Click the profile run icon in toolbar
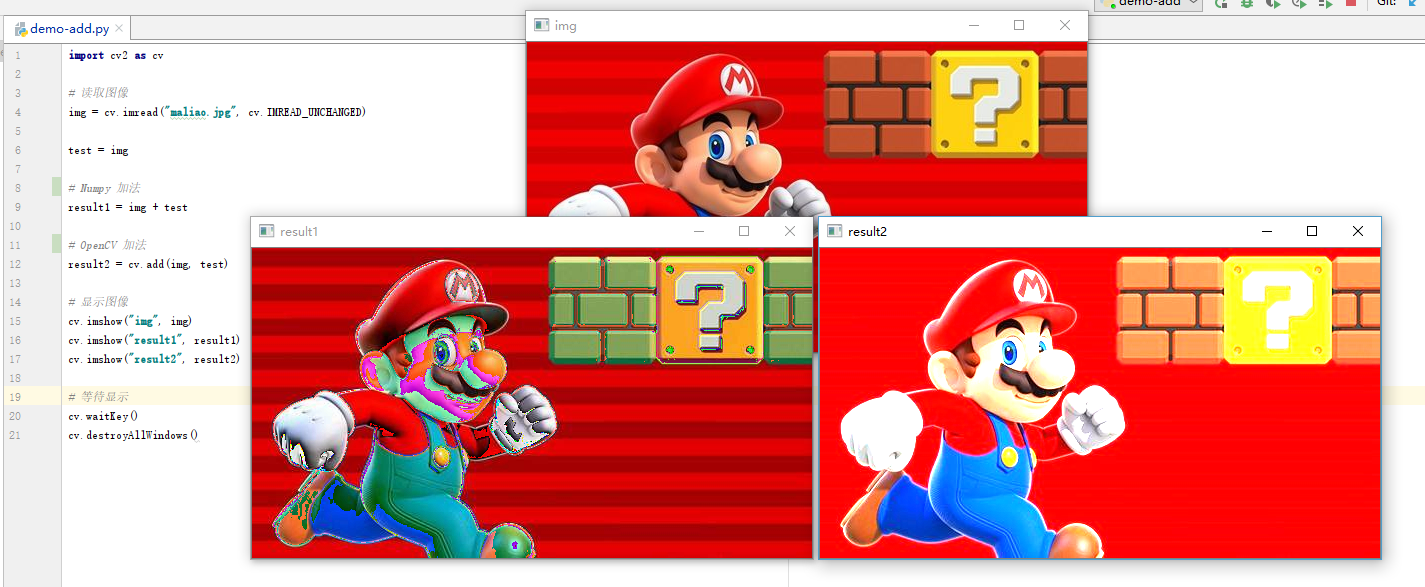Viewport: 1425px width, 587px height. 1299,3
